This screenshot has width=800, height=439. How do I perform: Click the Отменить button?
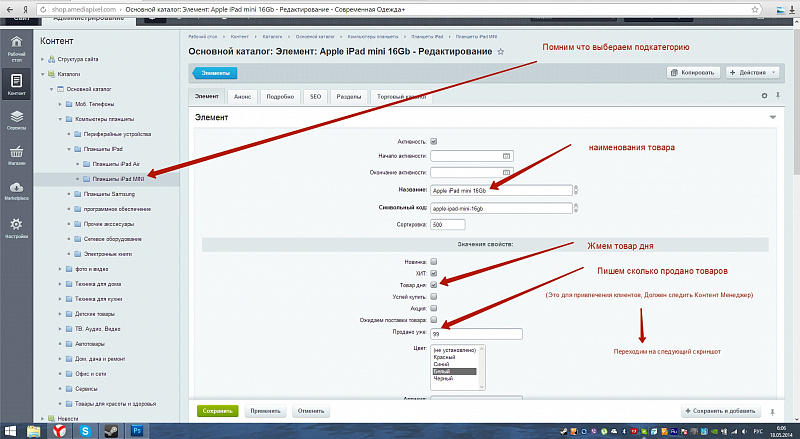(x=311, y=411)
